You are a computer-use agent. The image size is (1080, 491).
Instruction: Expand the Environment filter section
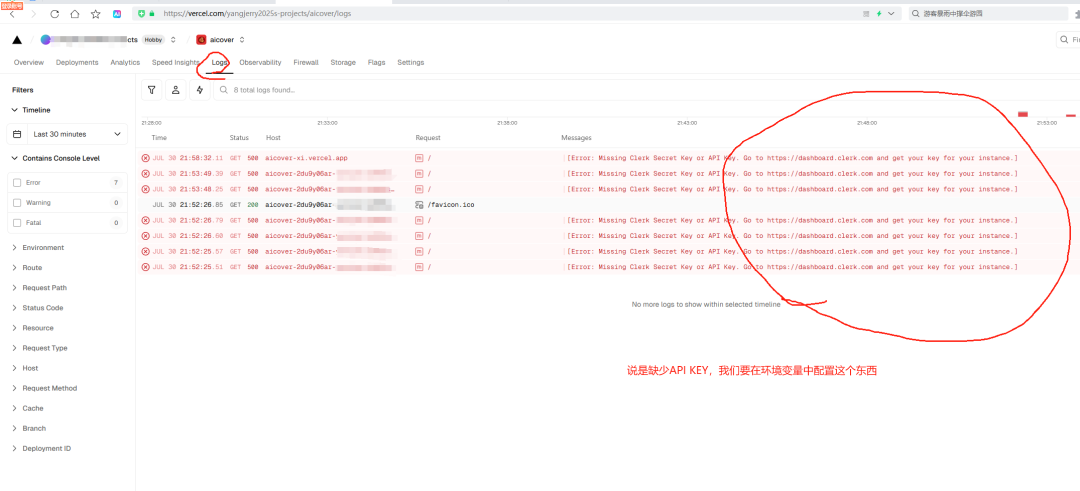pyautogui.click(x=43, y=248)
